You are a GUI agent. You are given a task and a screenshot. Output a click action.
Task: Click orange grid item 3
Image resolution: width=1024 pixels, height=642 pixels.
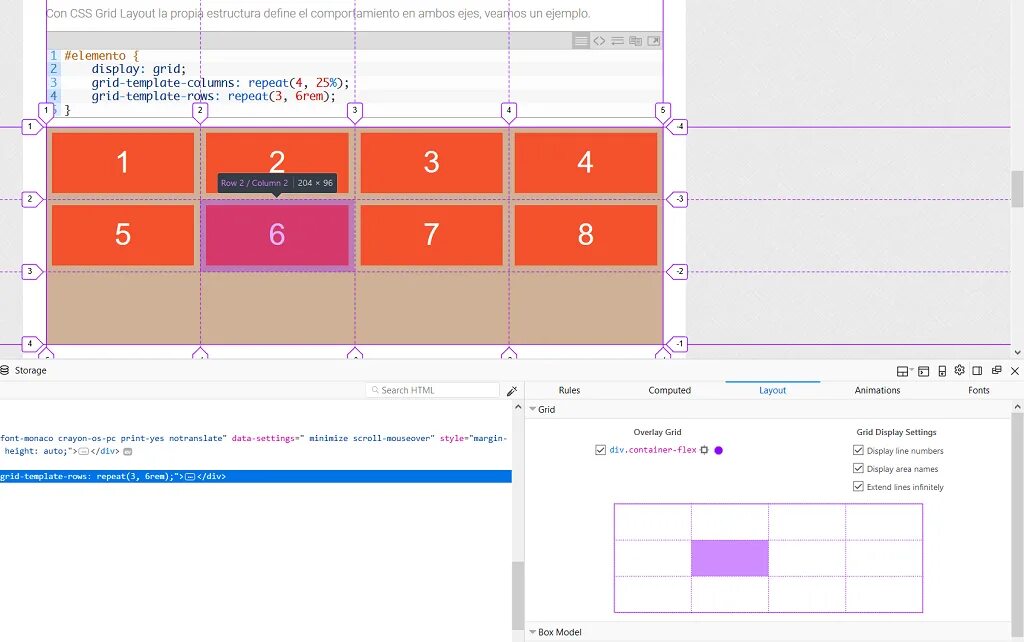point(432,163)
